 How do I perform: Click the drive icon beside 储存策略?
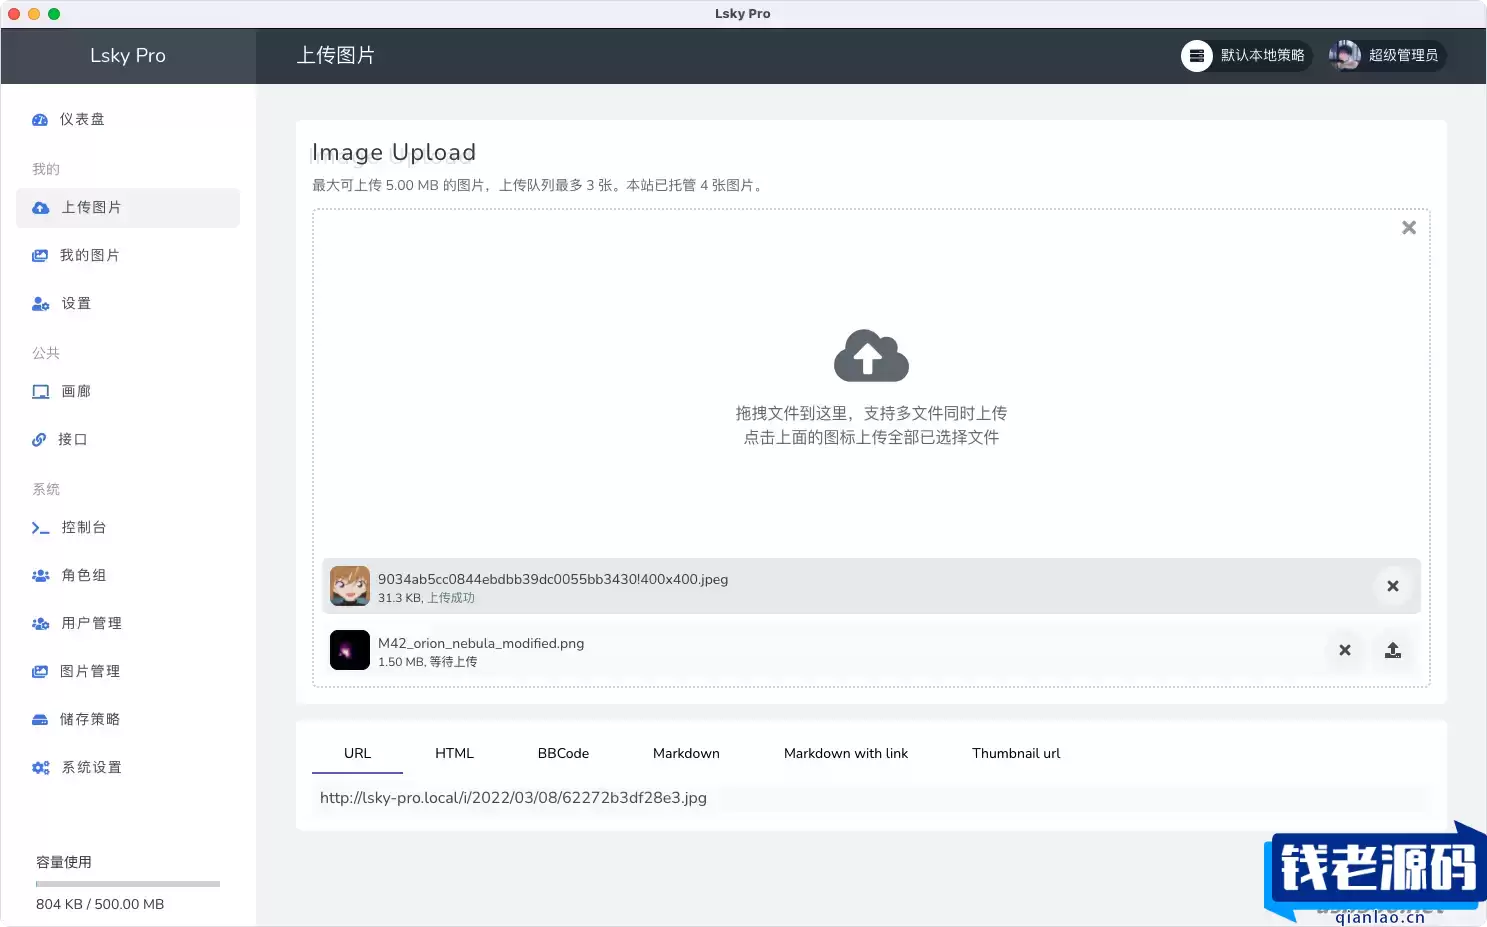coord(40,720)
